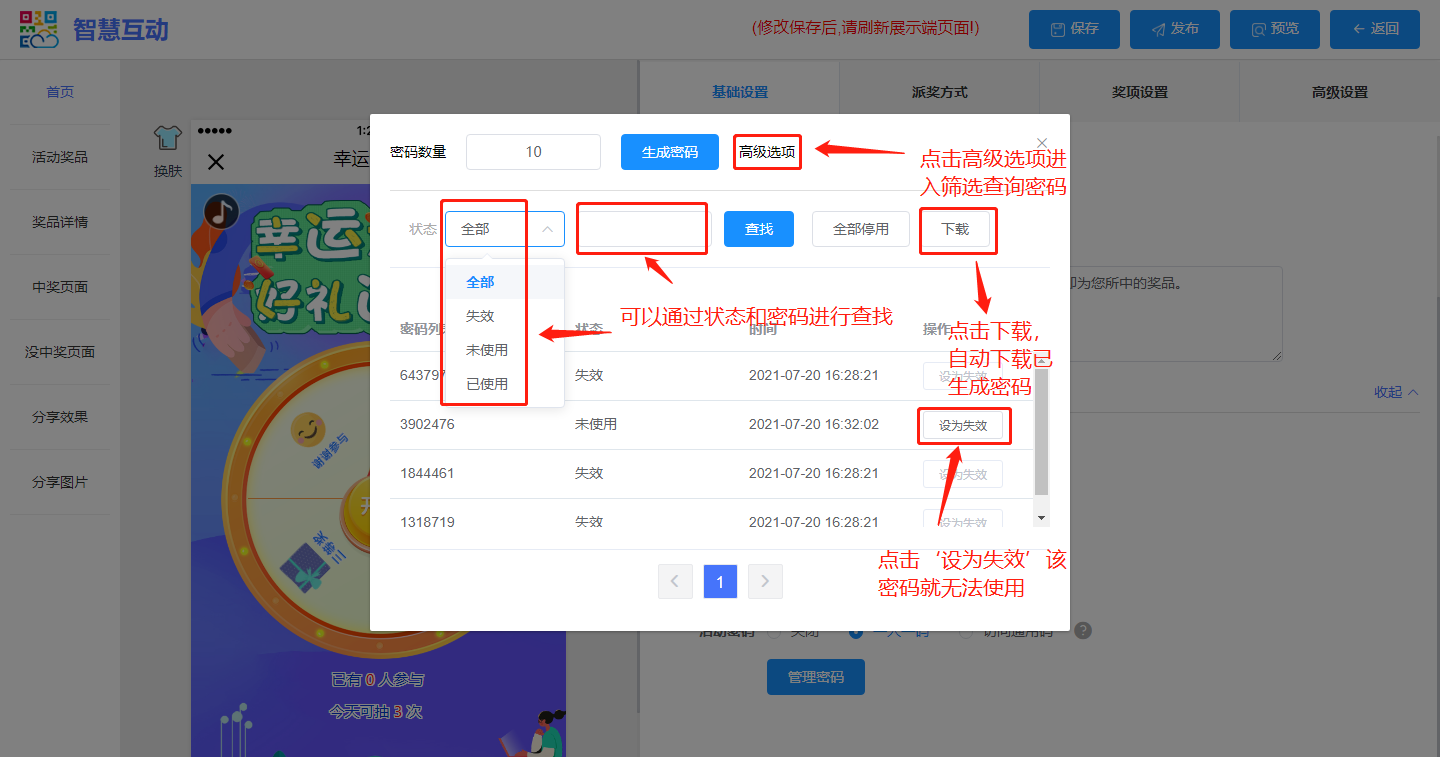Click the X icon in phone preview header
This screenshot has height=757, width=1440.
coord(216,162)
